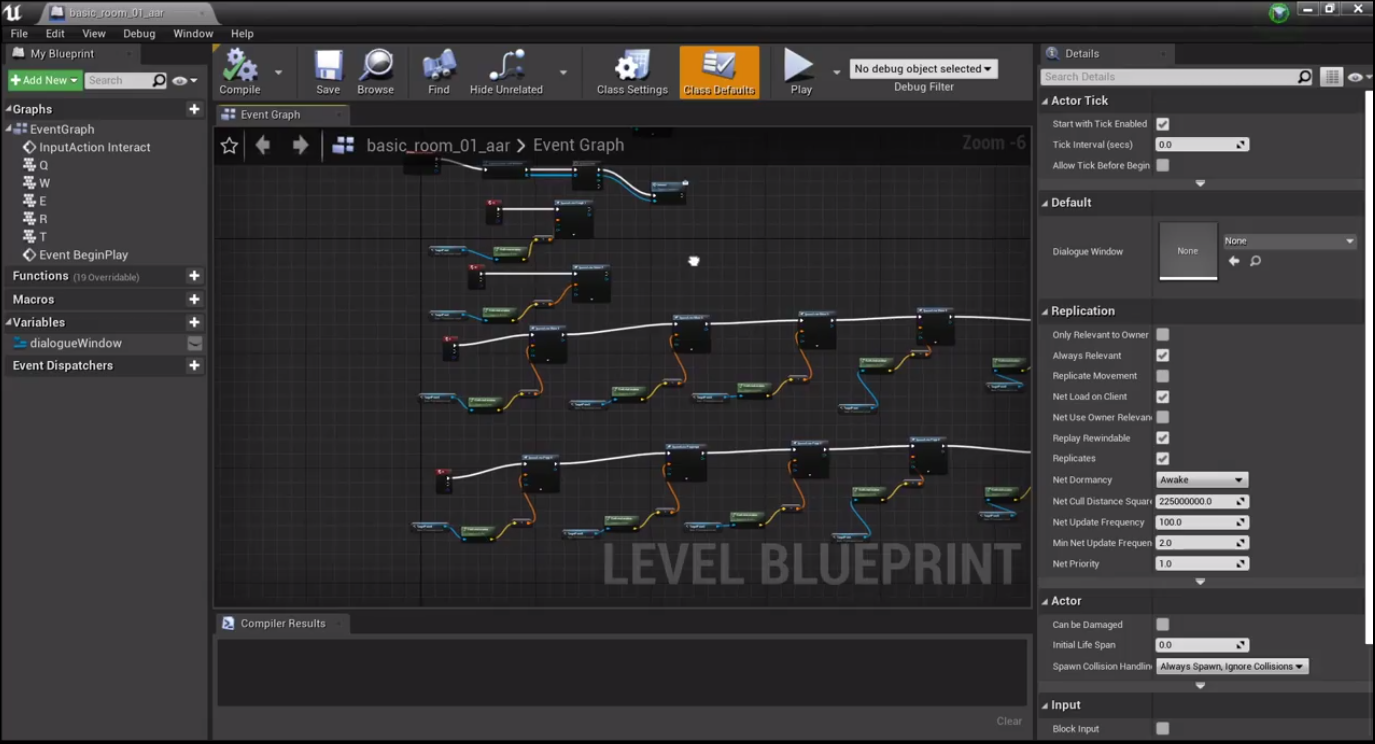Add new event dispatcher with plus
The image size is (1375, 744).
tap(194, 365)
